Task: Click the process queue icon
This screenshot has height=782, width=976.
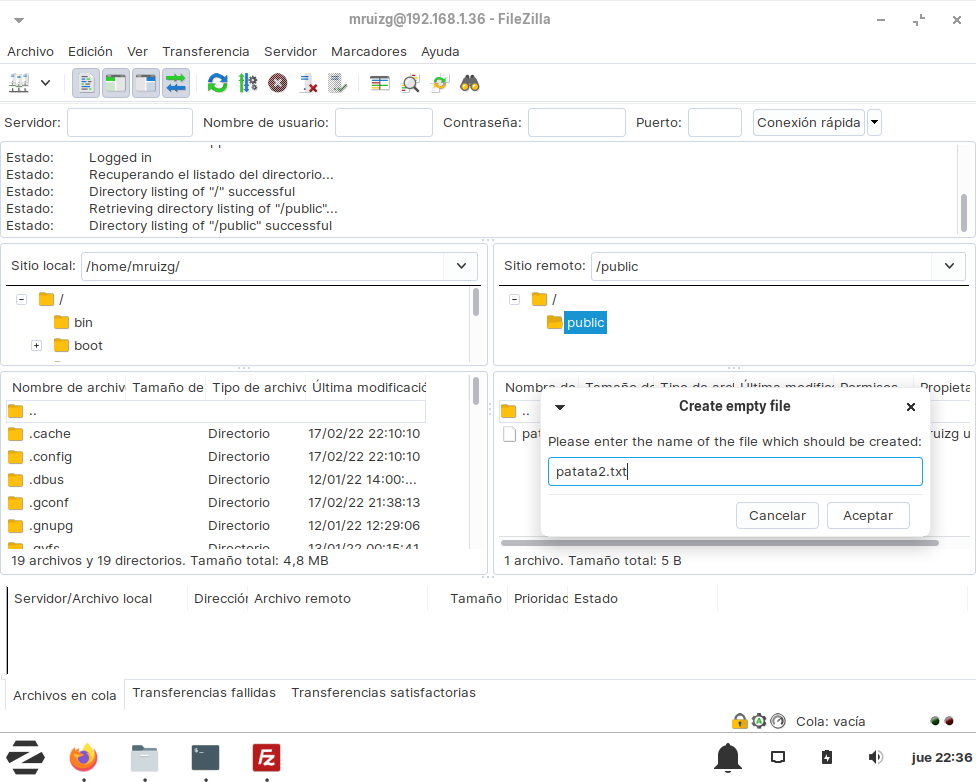Action: point(248,83)
